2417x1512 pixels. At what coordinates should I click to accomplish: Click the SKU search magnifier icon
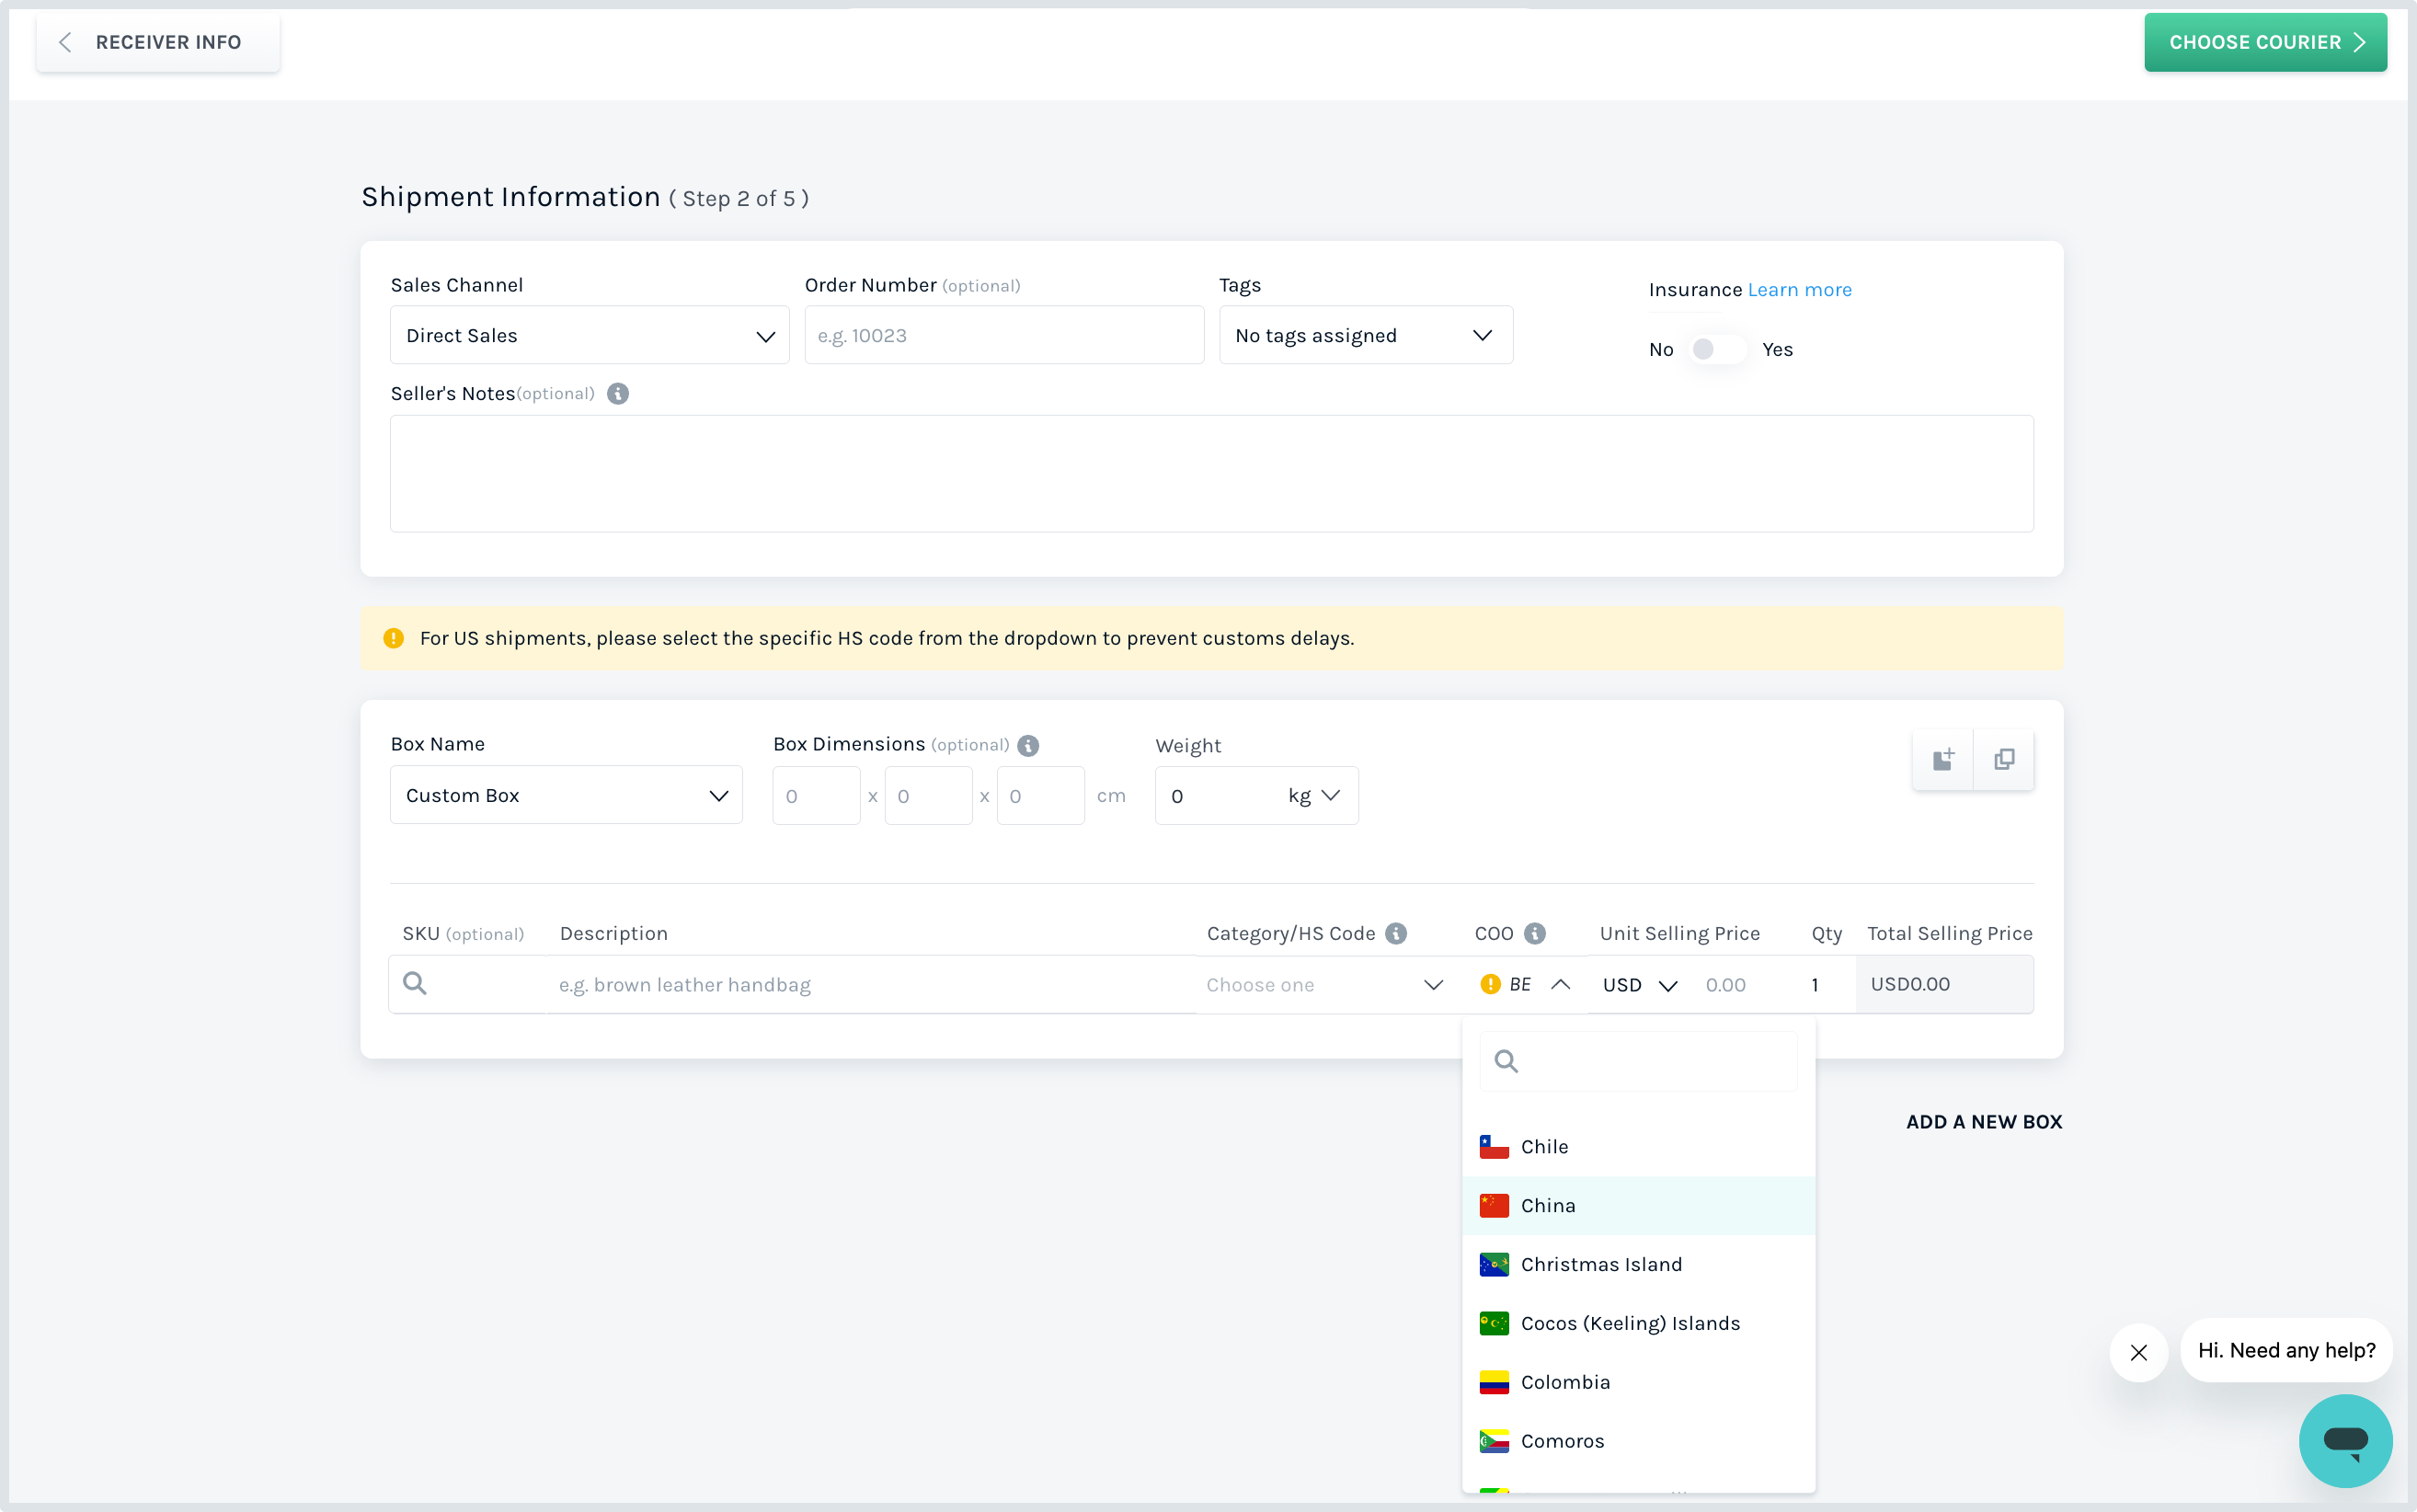point(414,984)
